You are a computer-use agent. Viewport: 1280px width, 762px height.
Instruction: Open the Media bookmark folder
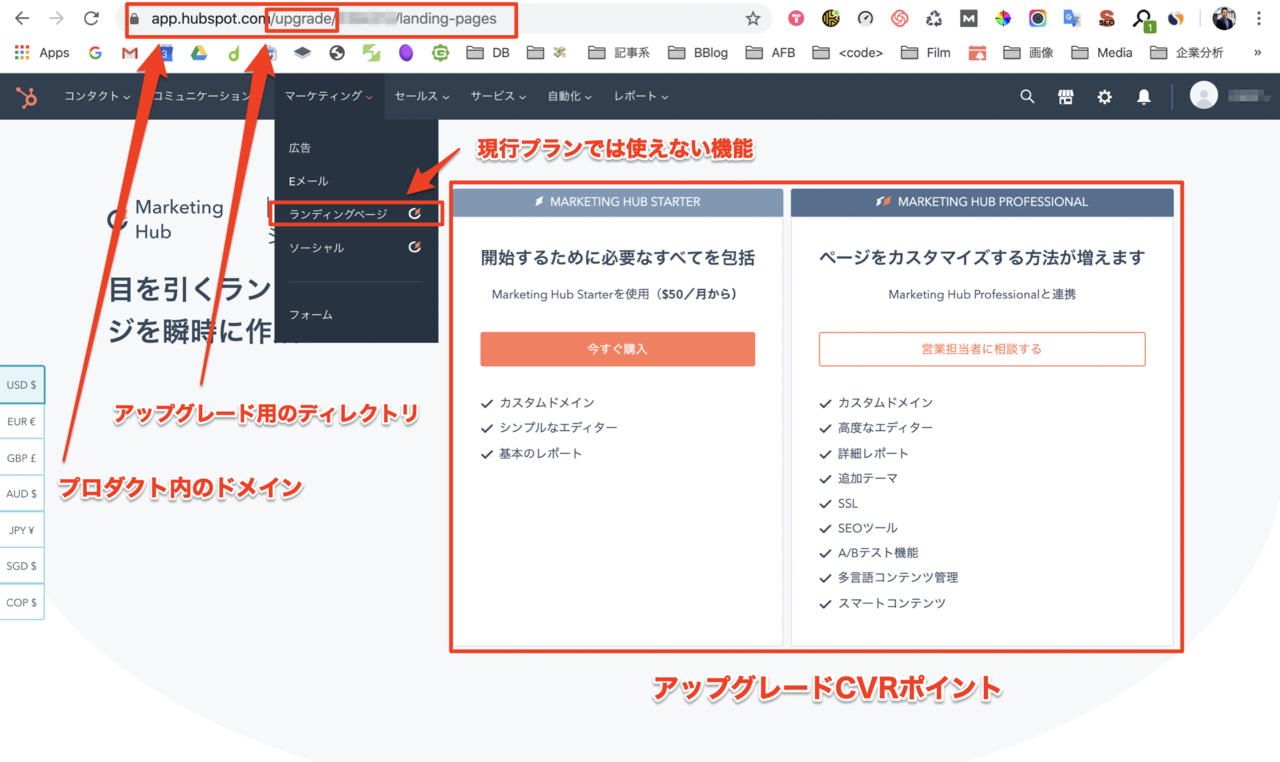click(1101, 53)
